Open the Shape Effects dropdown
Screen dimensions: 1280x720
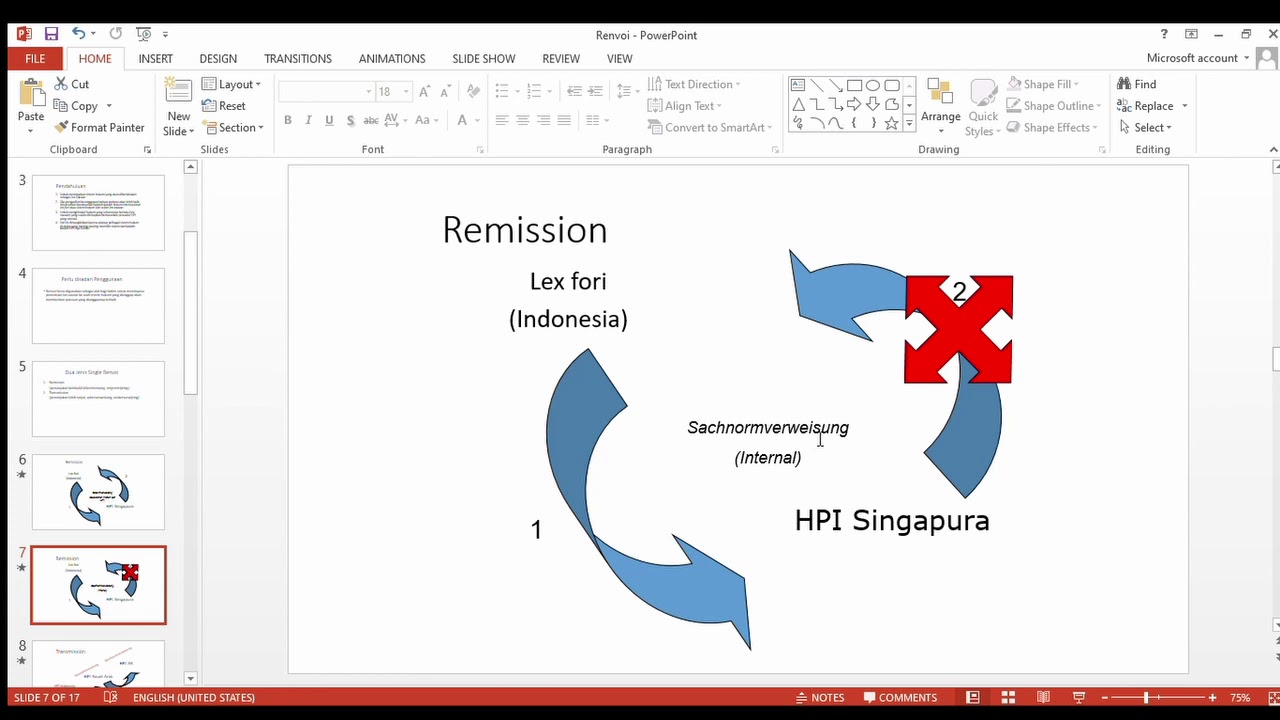pyautogui.click(x=1053, y=127)
